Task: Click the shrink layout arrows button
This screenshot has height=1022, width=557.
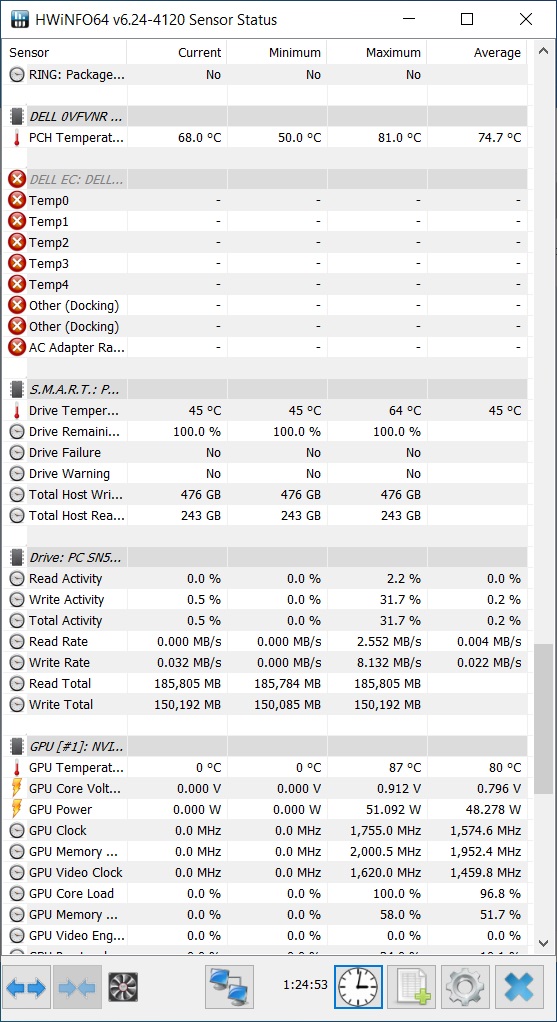Action: [78, 987]
